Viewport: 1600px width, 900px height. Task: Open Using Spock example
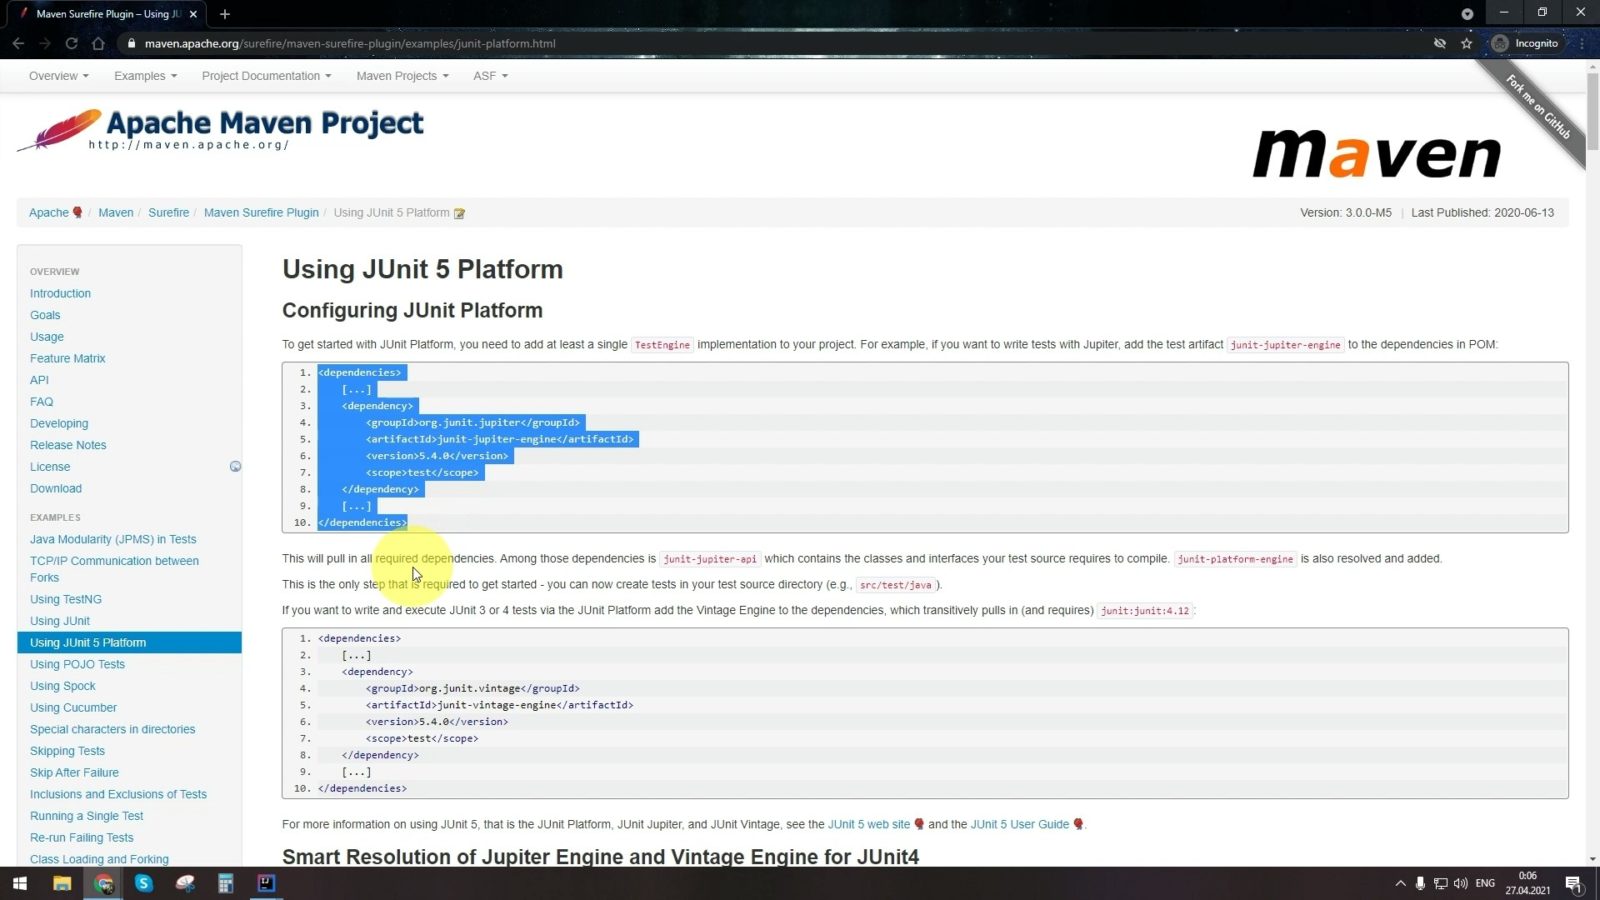point(63,686)
